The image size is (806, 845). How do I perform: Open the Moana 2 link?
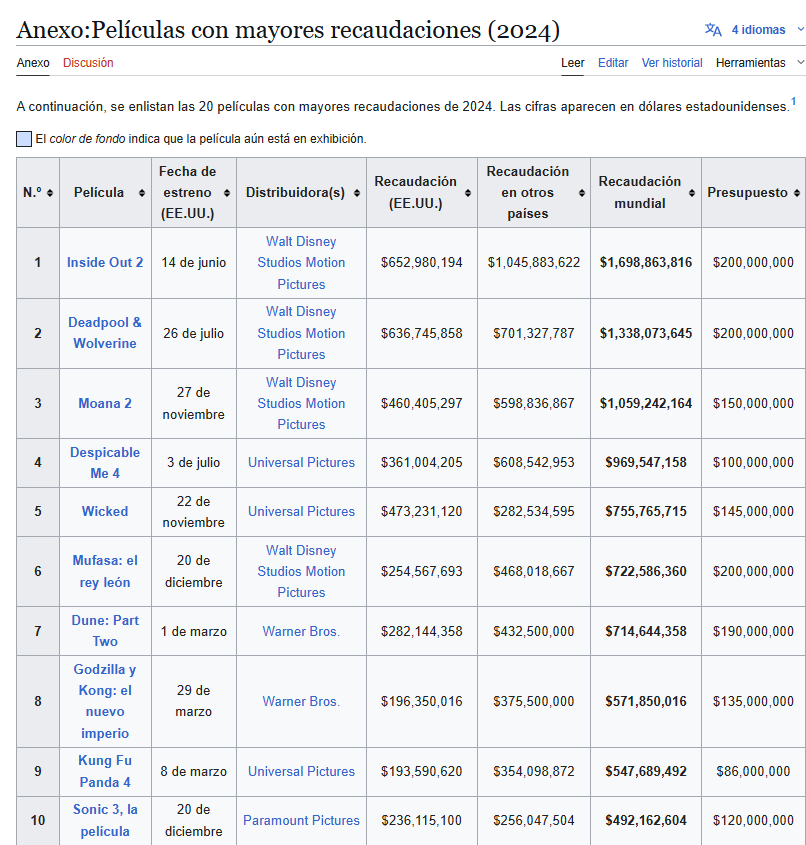click(105, 403)
